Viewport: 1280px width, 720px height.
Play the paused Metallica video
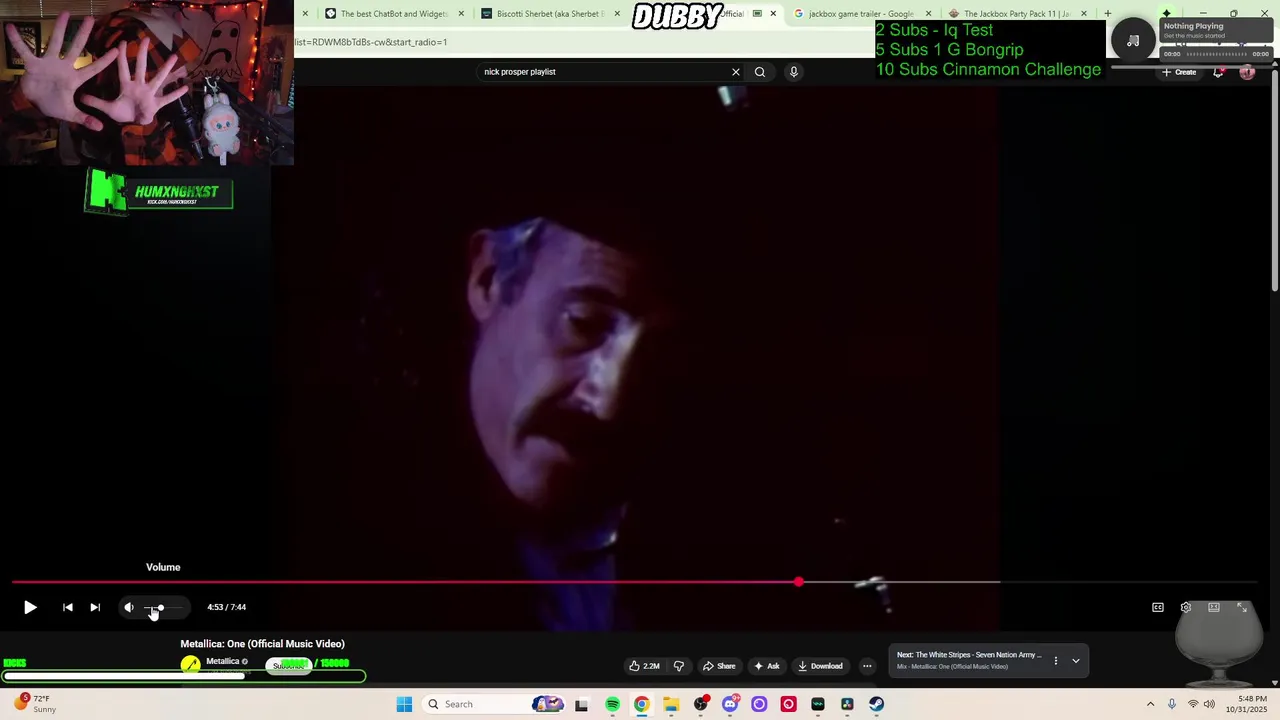[30, 607]
